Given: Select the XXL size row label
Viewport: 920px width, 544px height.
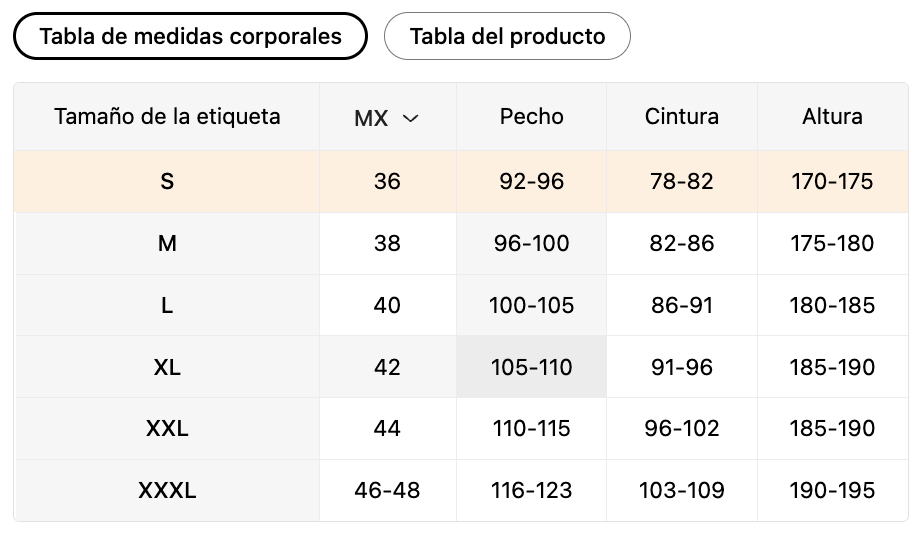Looking at the screenshot, I should point(167,429).
